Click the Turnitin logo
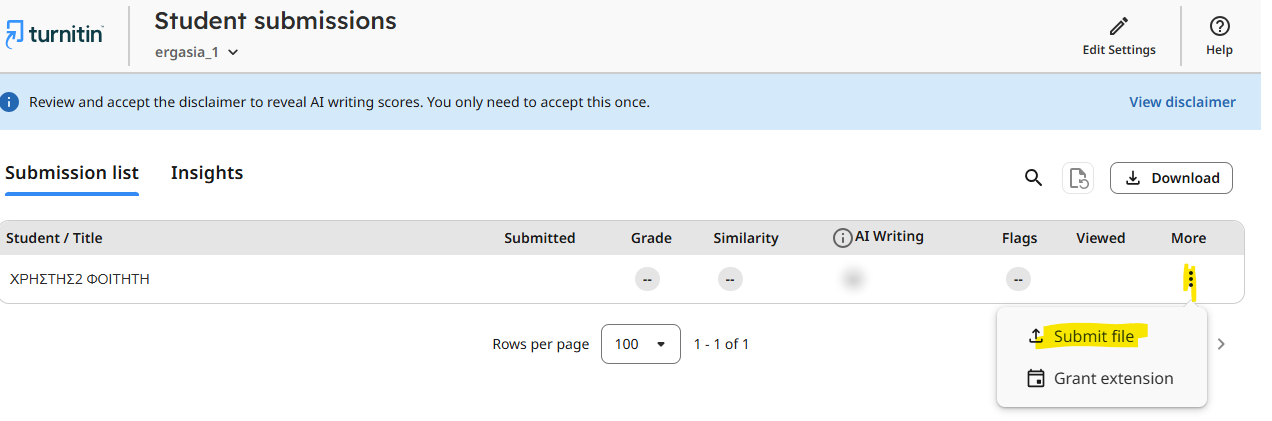The image size is (1272, 421). pyautogui.click(x=54, y=35)
